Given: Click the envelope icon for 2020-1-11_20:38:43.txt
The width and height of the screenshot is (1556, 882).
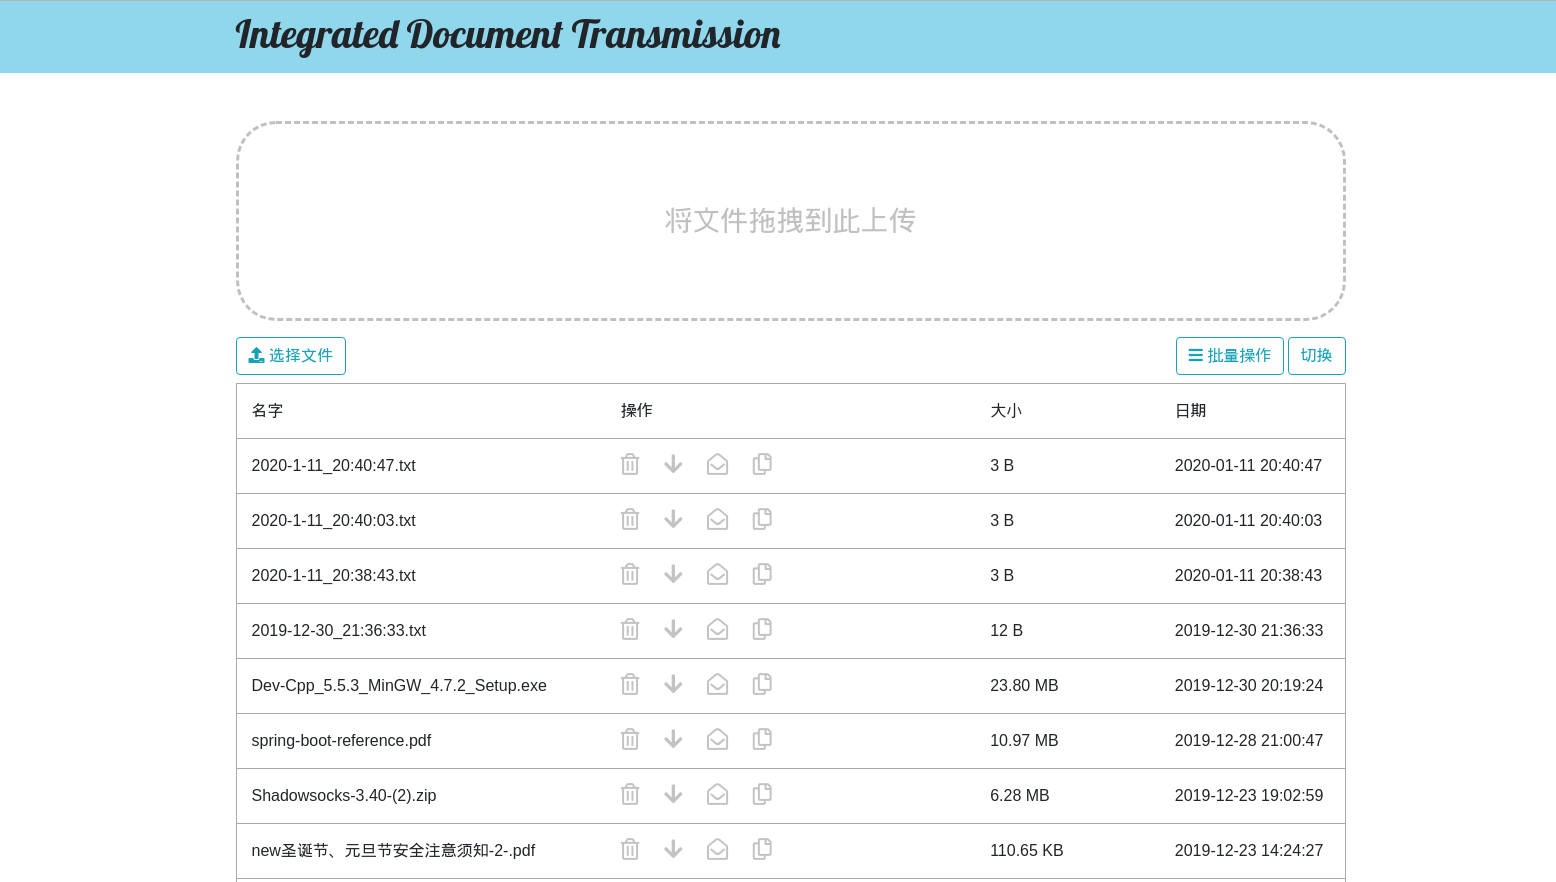Looking at the screenshot, I should pyautogui.click(x=717, y=574).
